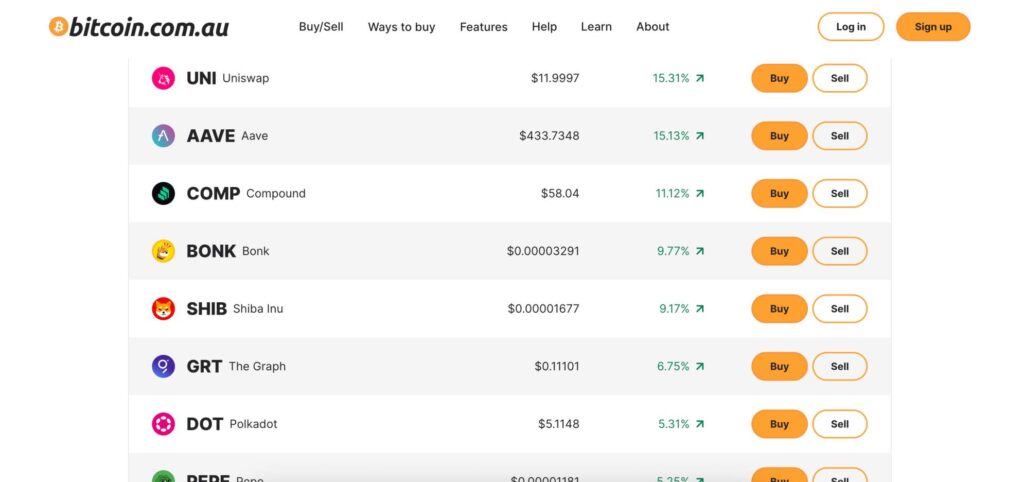Sell Compound COMP

click(840, 193)
